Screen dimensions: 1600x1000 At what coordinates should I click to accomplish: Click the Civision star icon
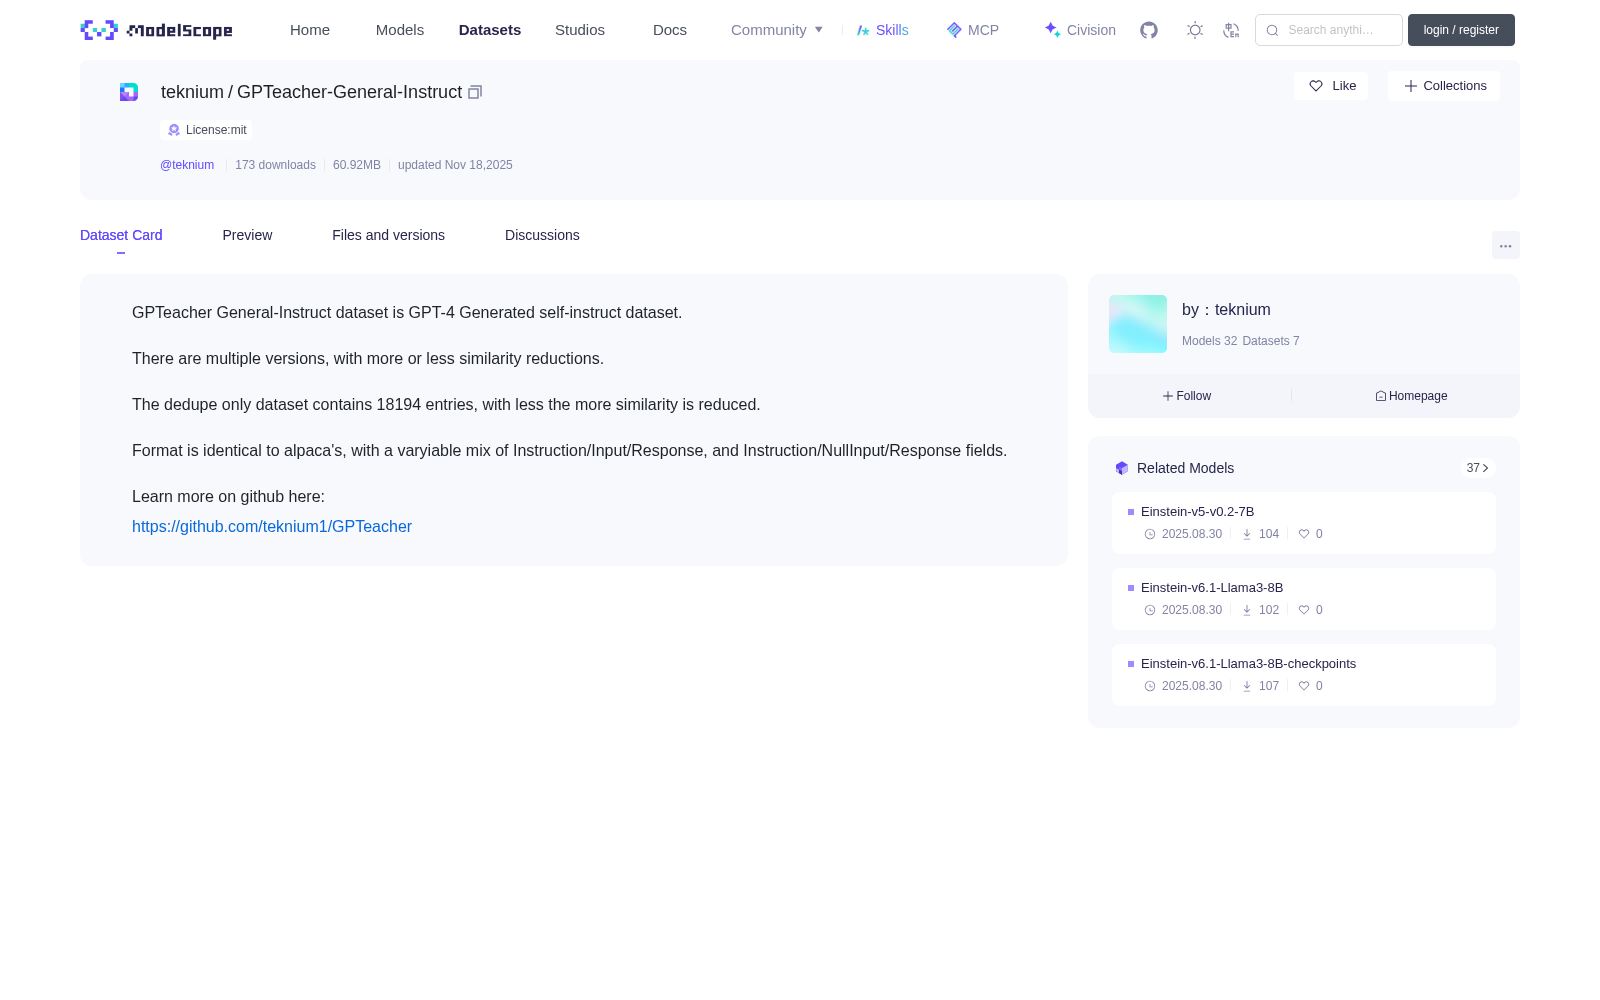coord(1052,30)
